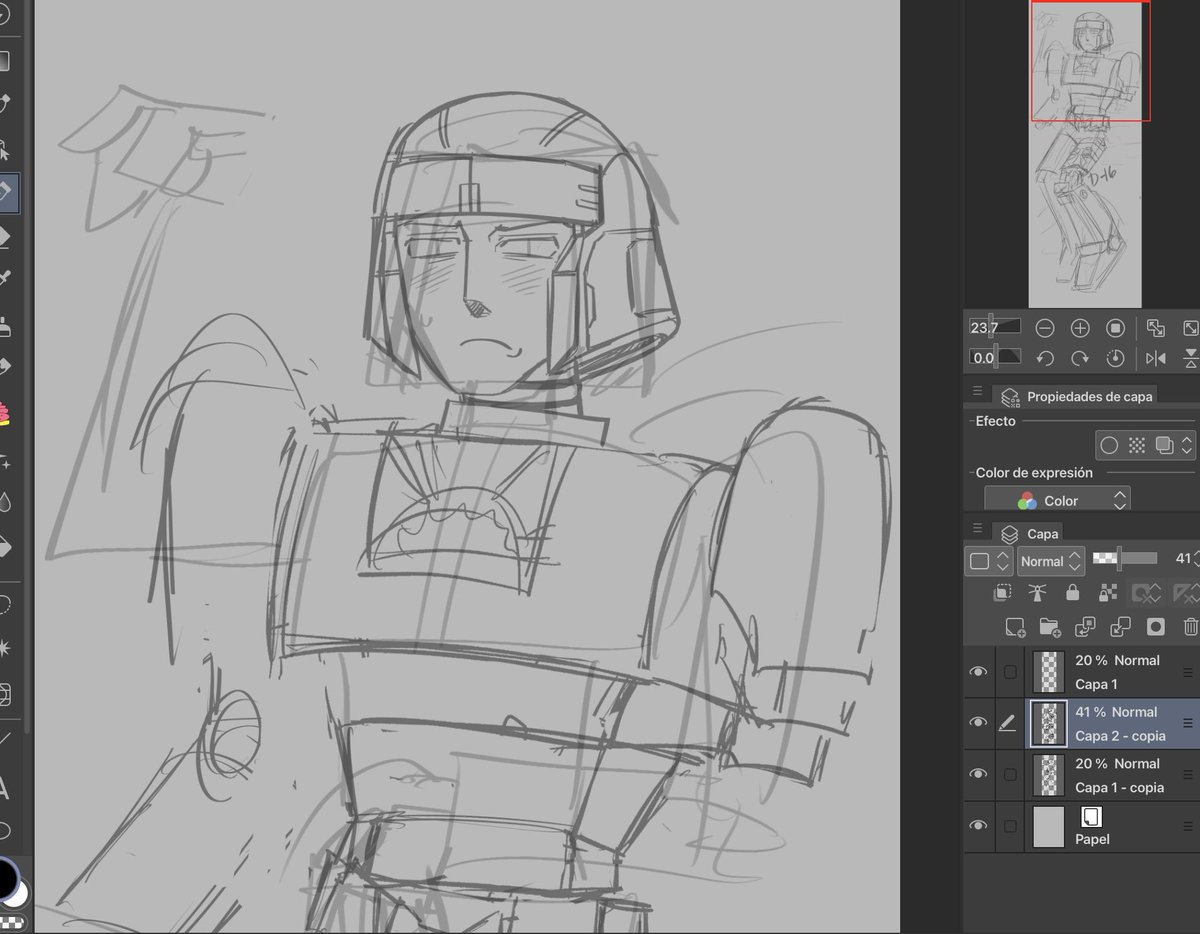The image size is (1200, 934).
Task: Delete the selected layer
Action: 1190,628
